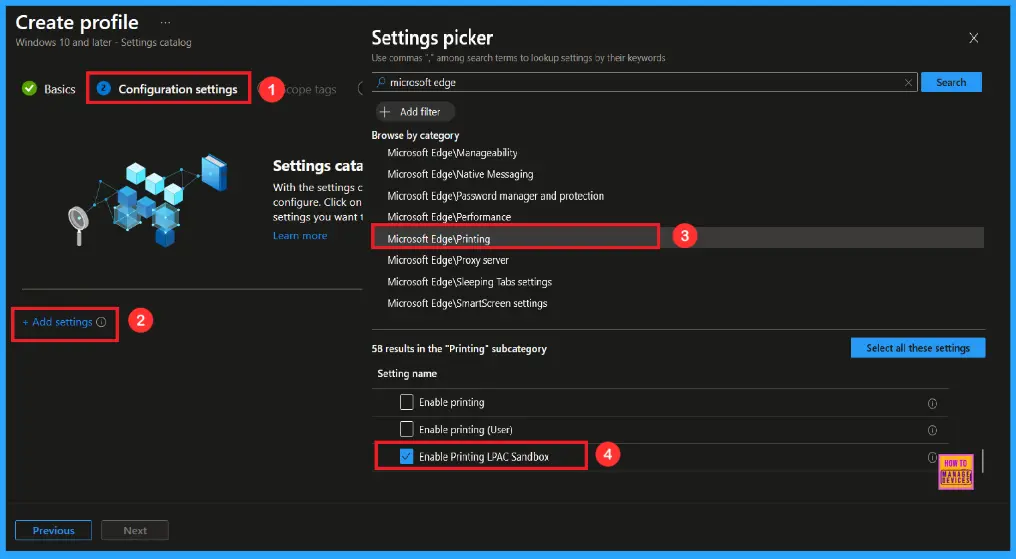Click the 58 results Printing subcategory text
1016x559 pixels.
[459, 348]
